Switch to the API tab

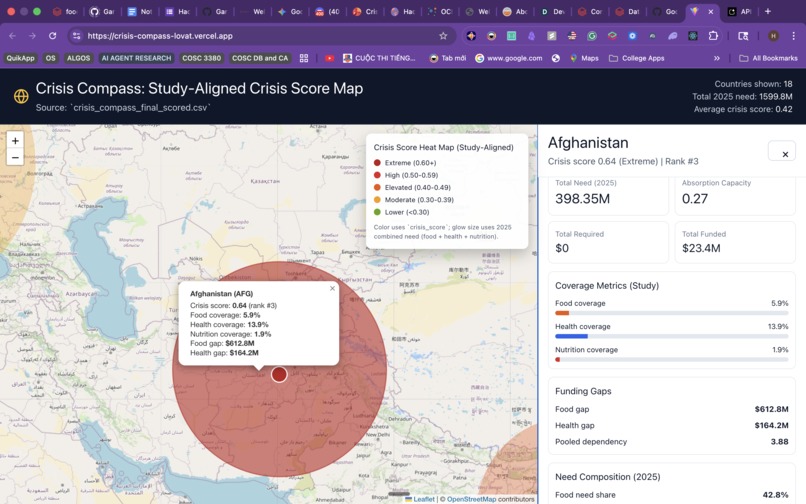739,11
